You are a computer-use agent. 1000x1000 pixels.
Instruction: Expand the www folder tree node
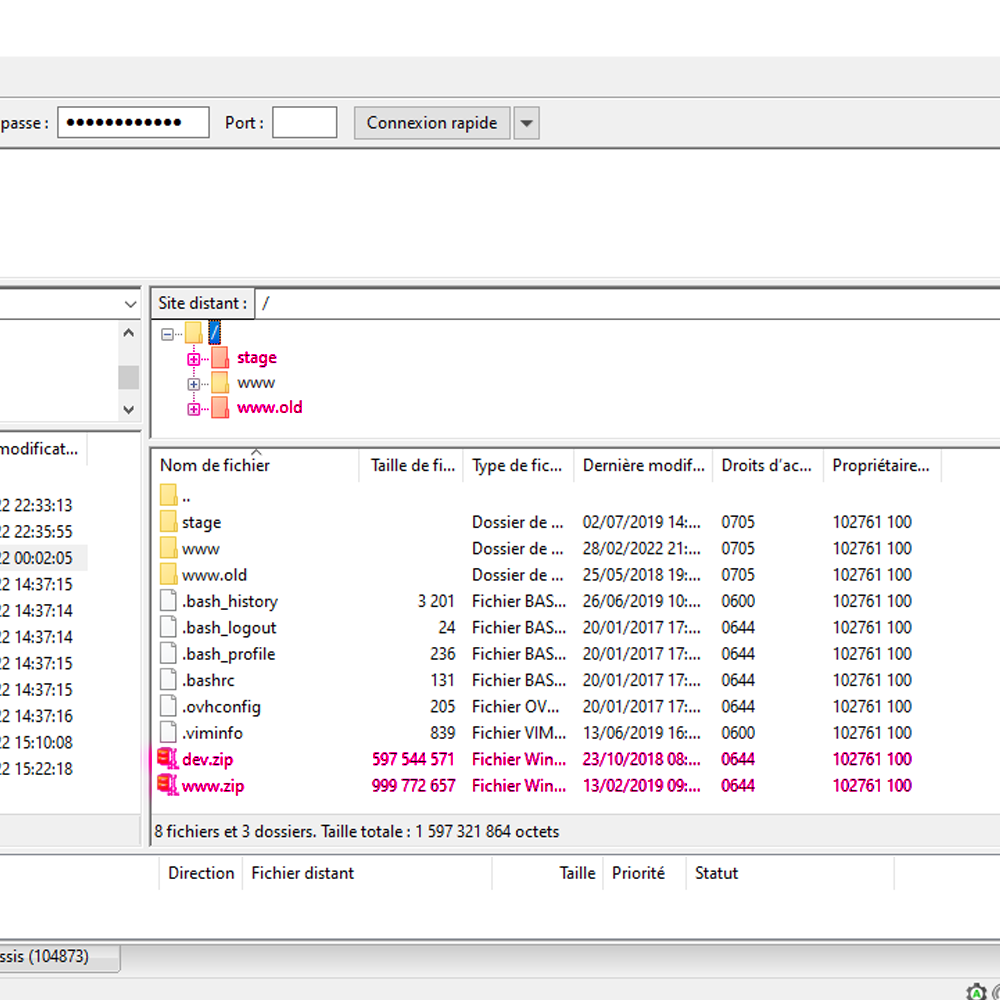(x=193, y=384)
